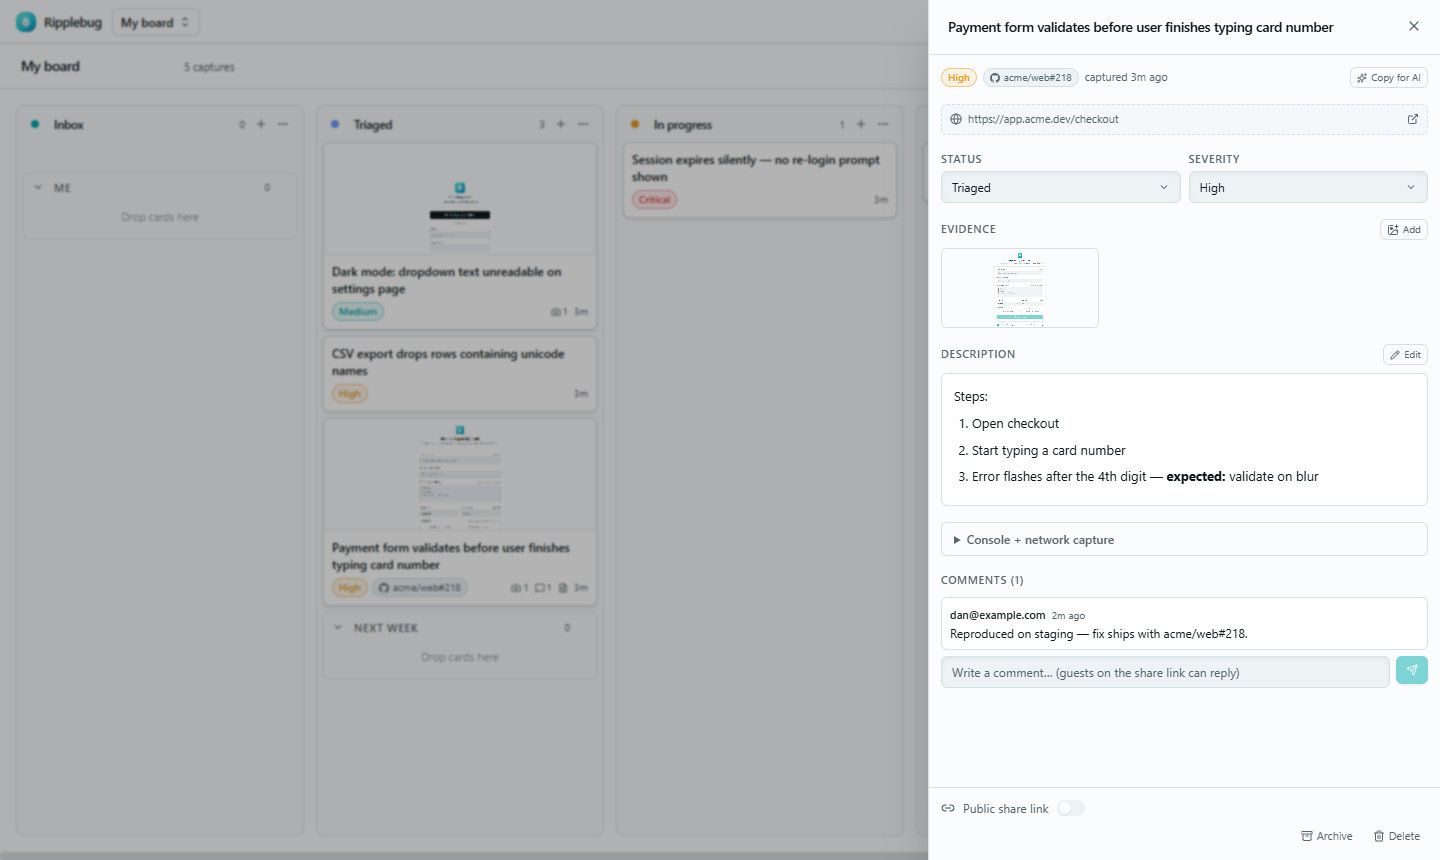Collapse the NEXT WEEK group
The image size is (1440, 860).
point(338,628)
